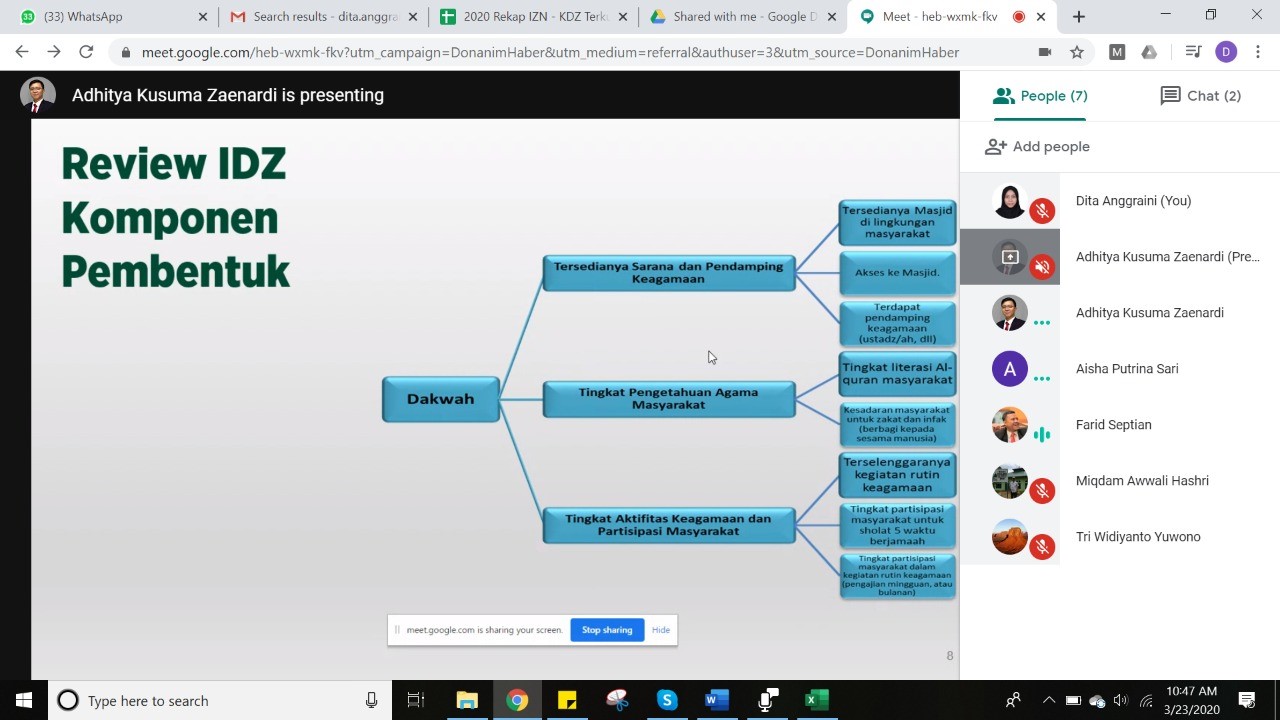This screenshot has height=720, width=1280.
Task: Click the Add people icon
Action: click(995, 147)
